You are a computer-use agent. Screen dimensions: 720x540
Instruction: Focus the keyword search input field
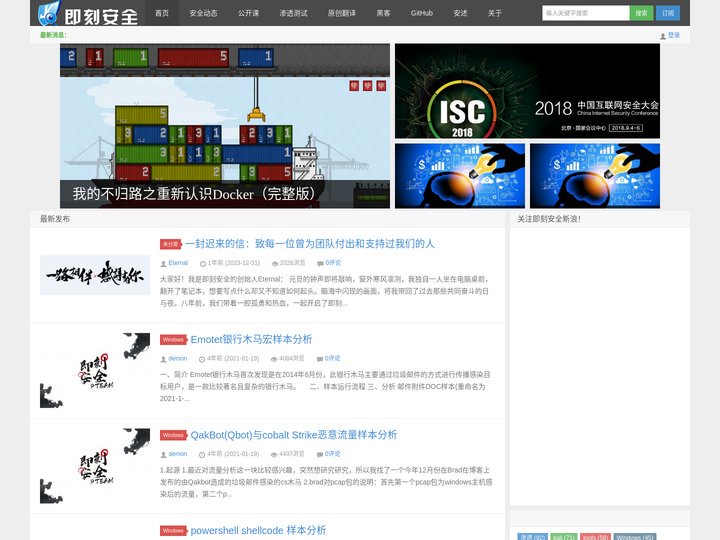pos(585,13)
